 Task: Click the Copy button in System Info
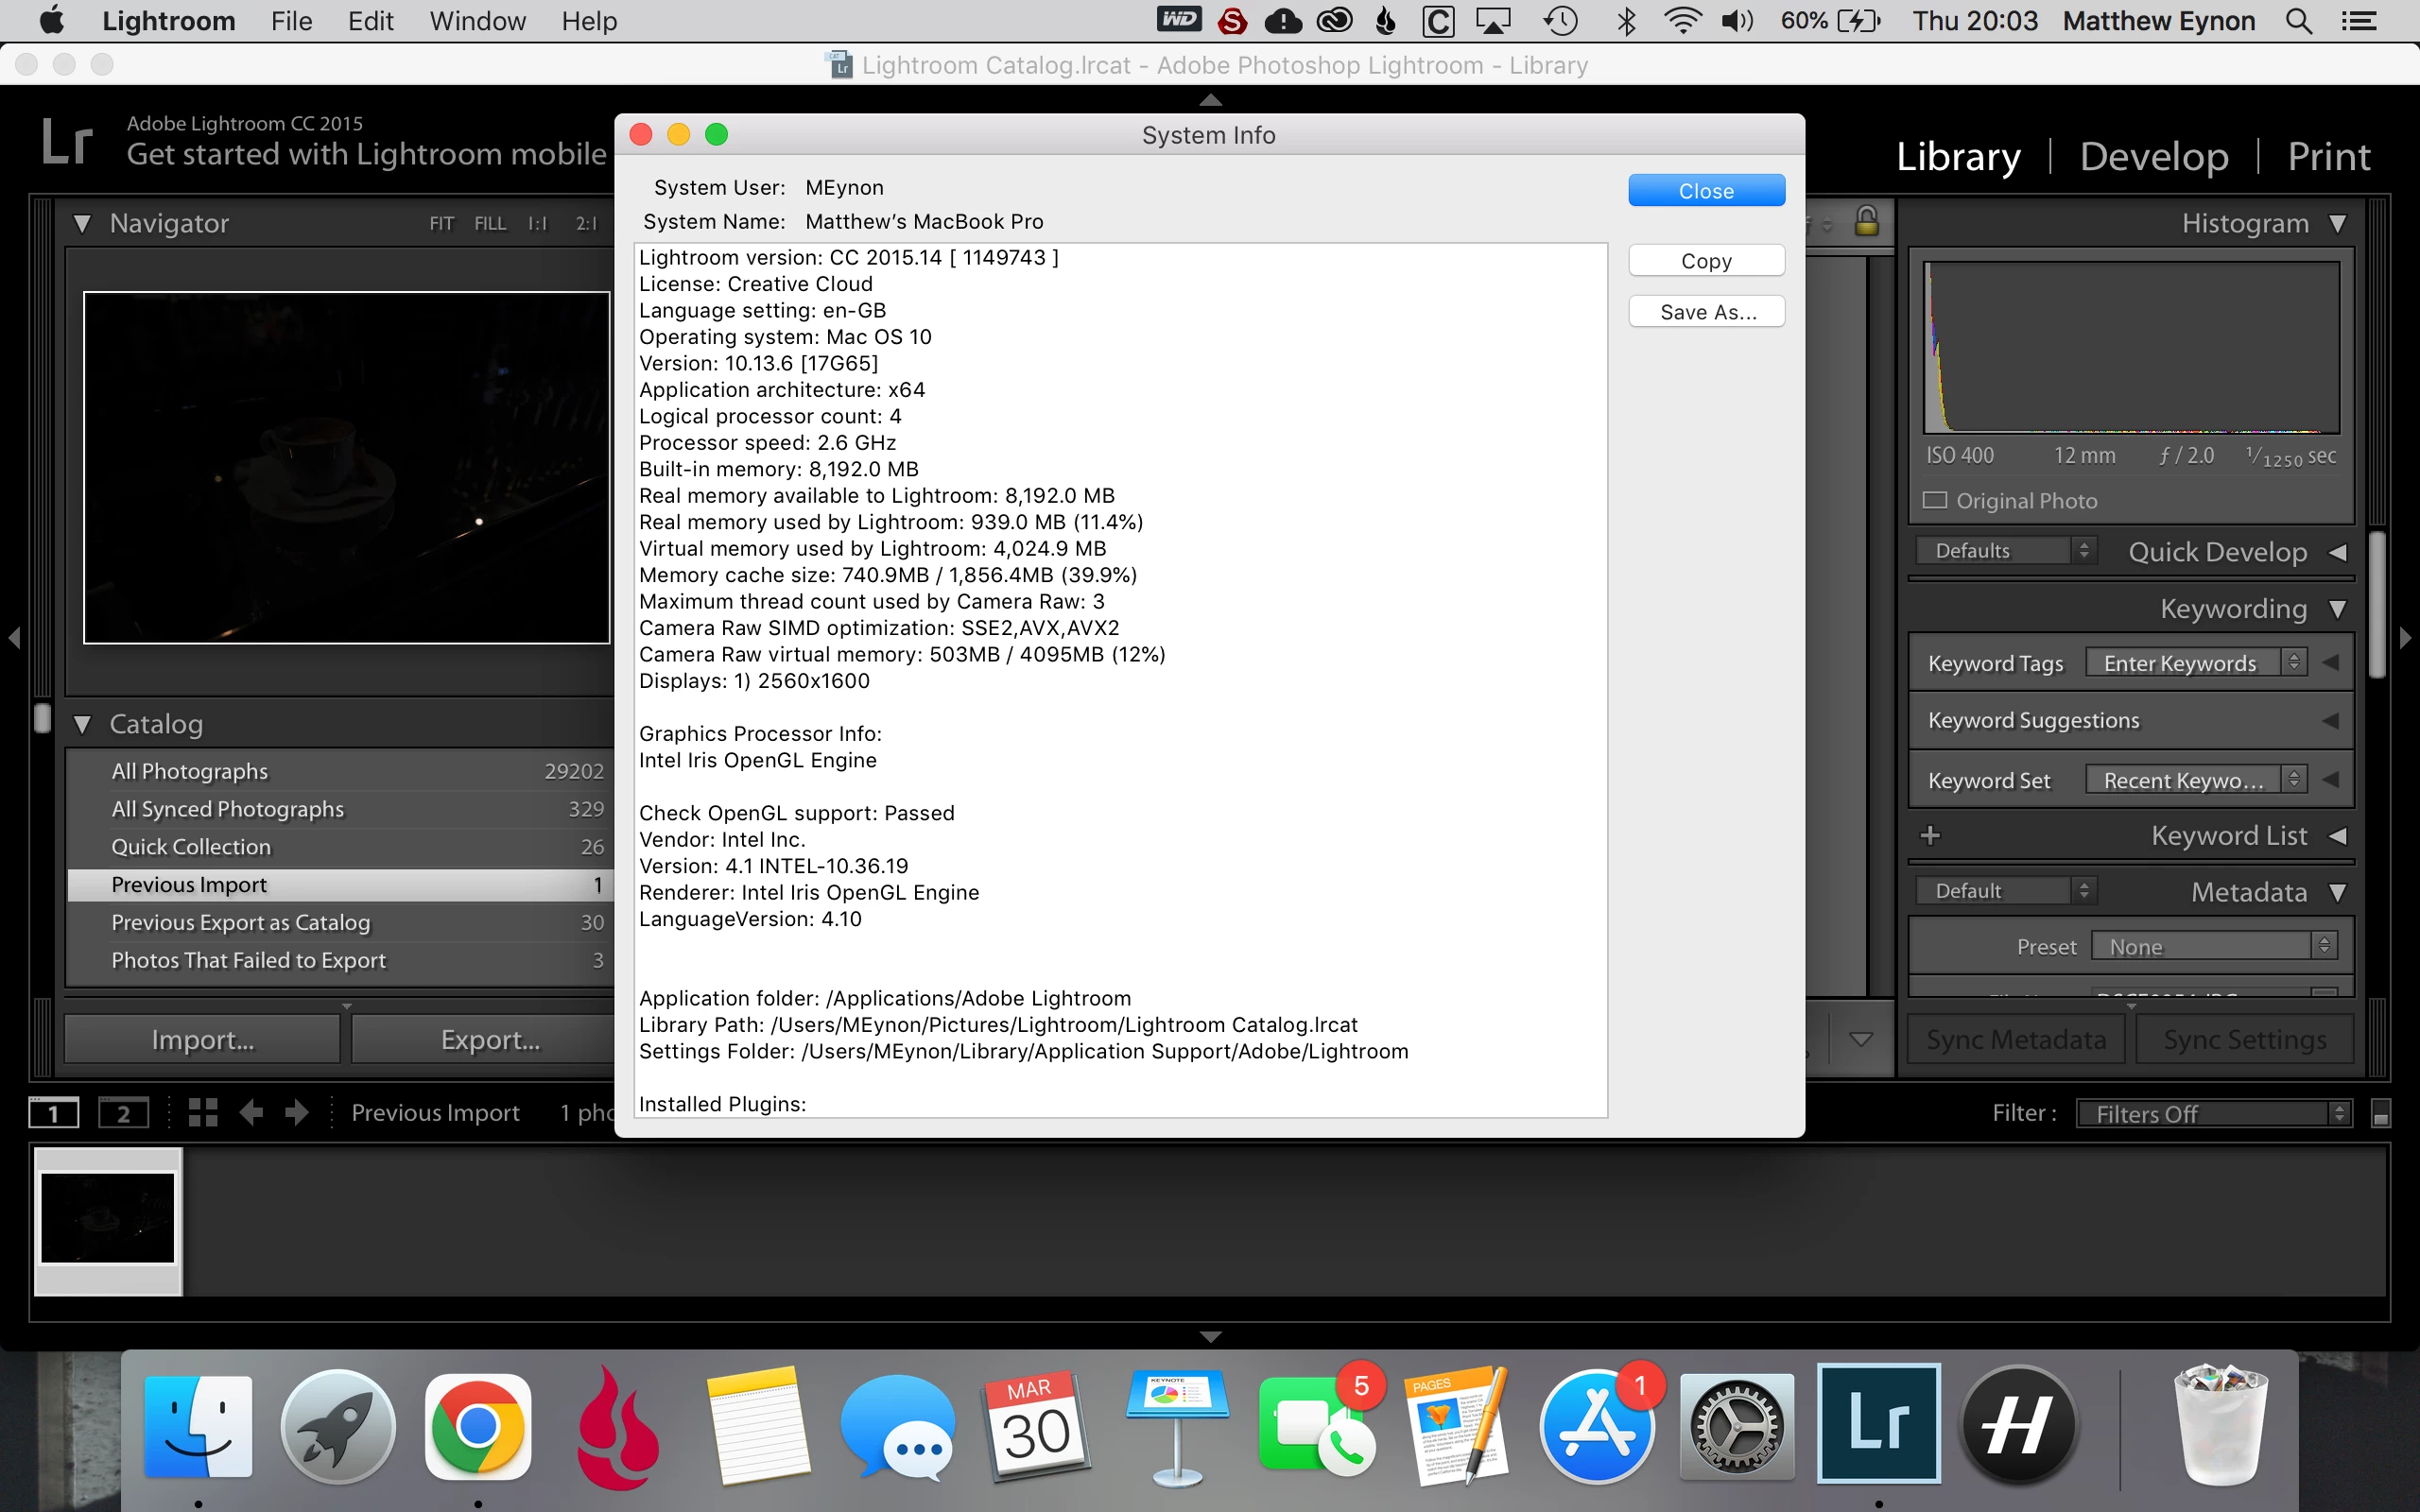(1705, 261)
